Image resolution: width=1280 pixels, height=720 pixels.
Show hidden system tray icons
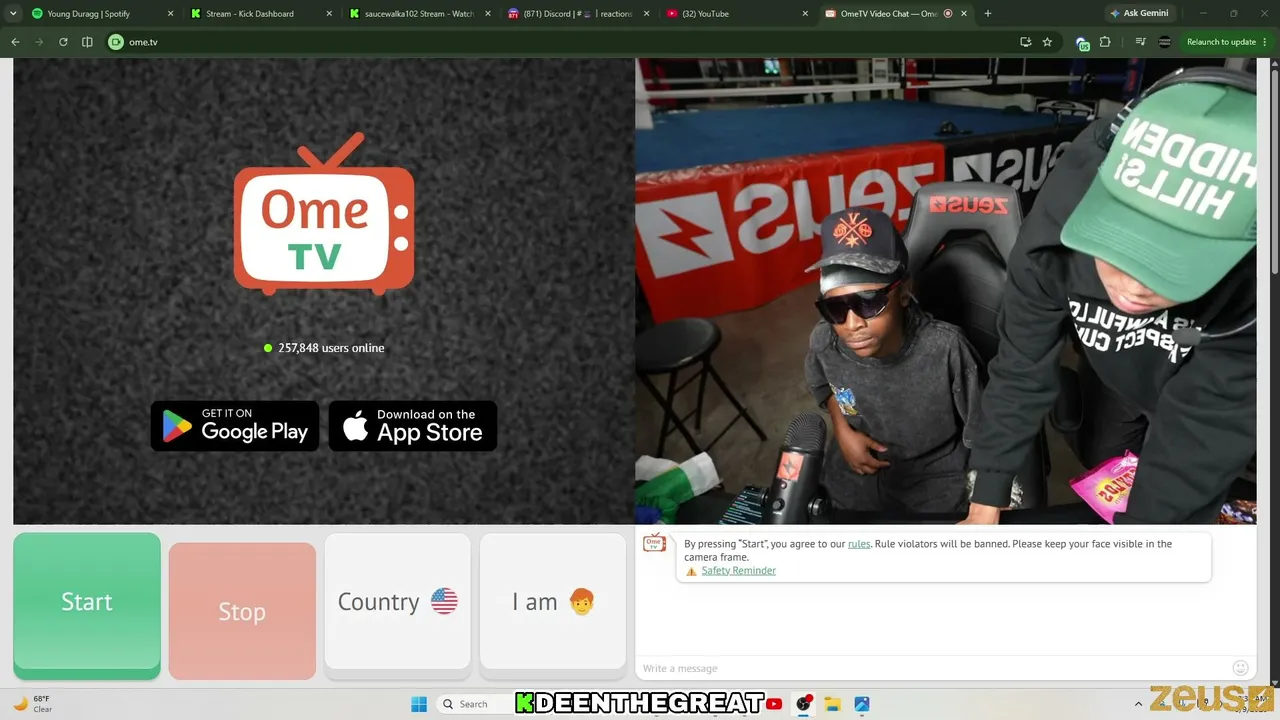[1138, 704]
